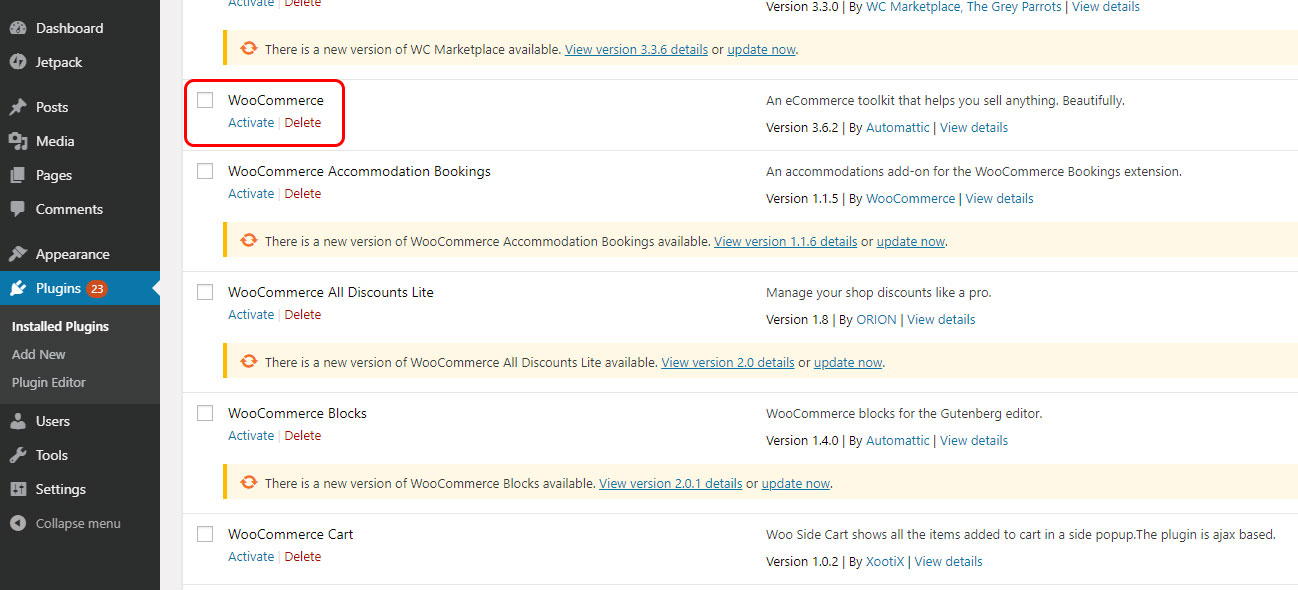The width and height of the screenshot is (1298, 590).
Task: Open ORION author link
Action: tap(877, 320)
